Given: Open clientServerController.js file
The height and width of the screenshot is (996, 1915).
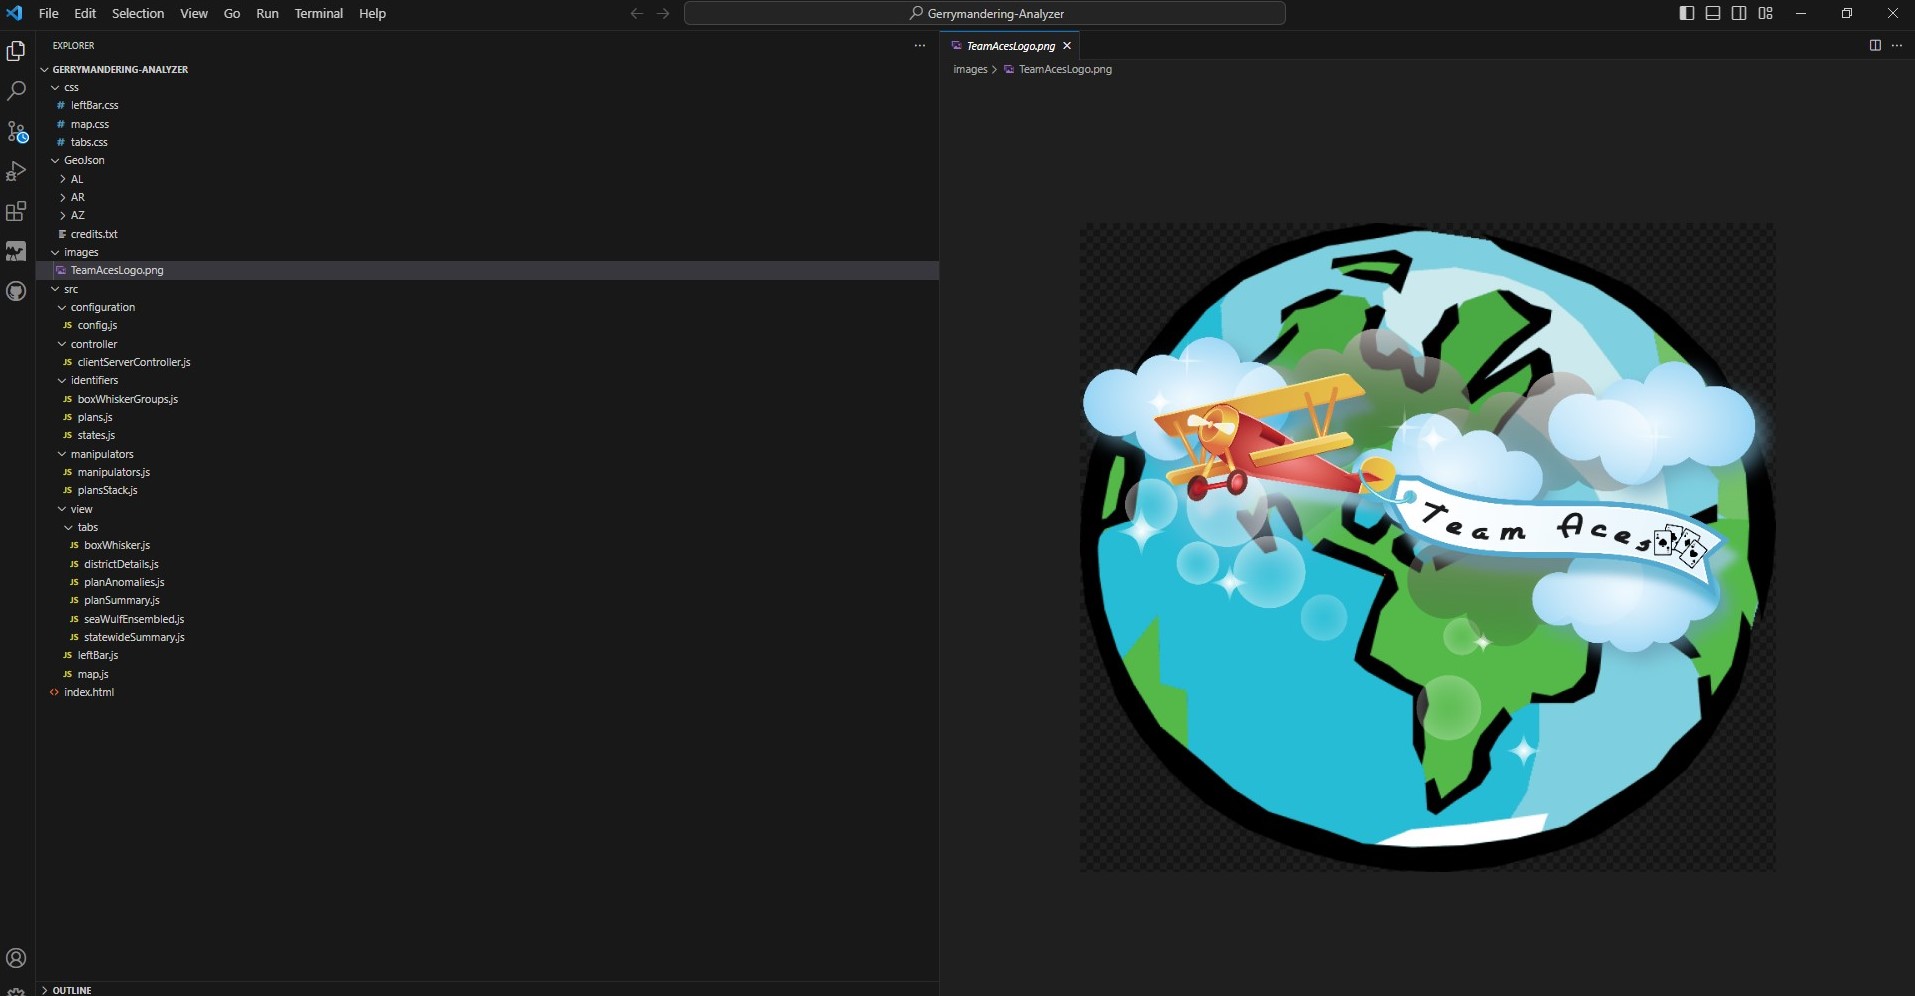Looking at the screenshot, I should pos(133,362).
